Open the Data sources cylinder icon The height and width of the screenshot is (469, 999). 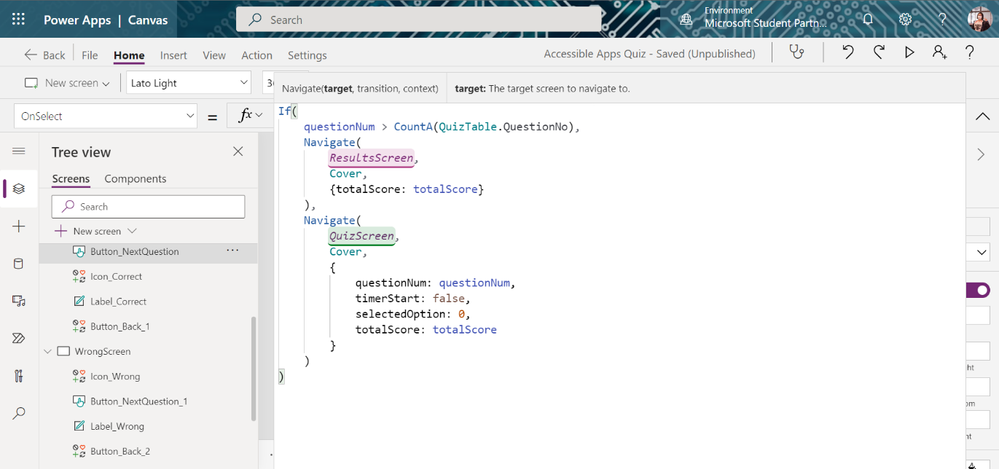pyautogui.click(x=18, y=264)
